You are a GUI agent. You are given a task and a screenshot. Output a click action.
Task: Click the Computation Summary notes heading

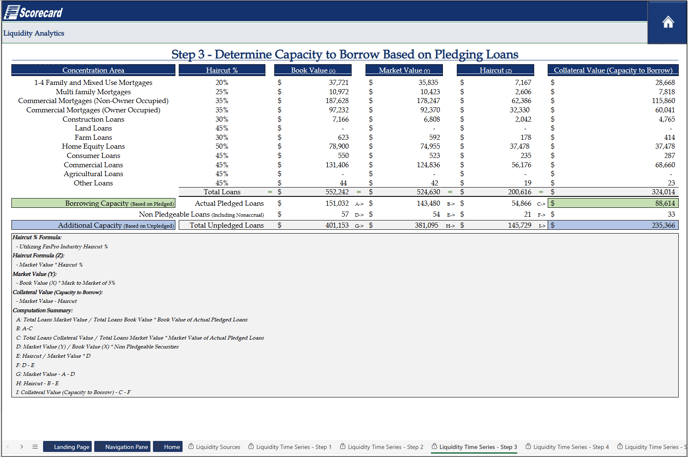point(43,311)
